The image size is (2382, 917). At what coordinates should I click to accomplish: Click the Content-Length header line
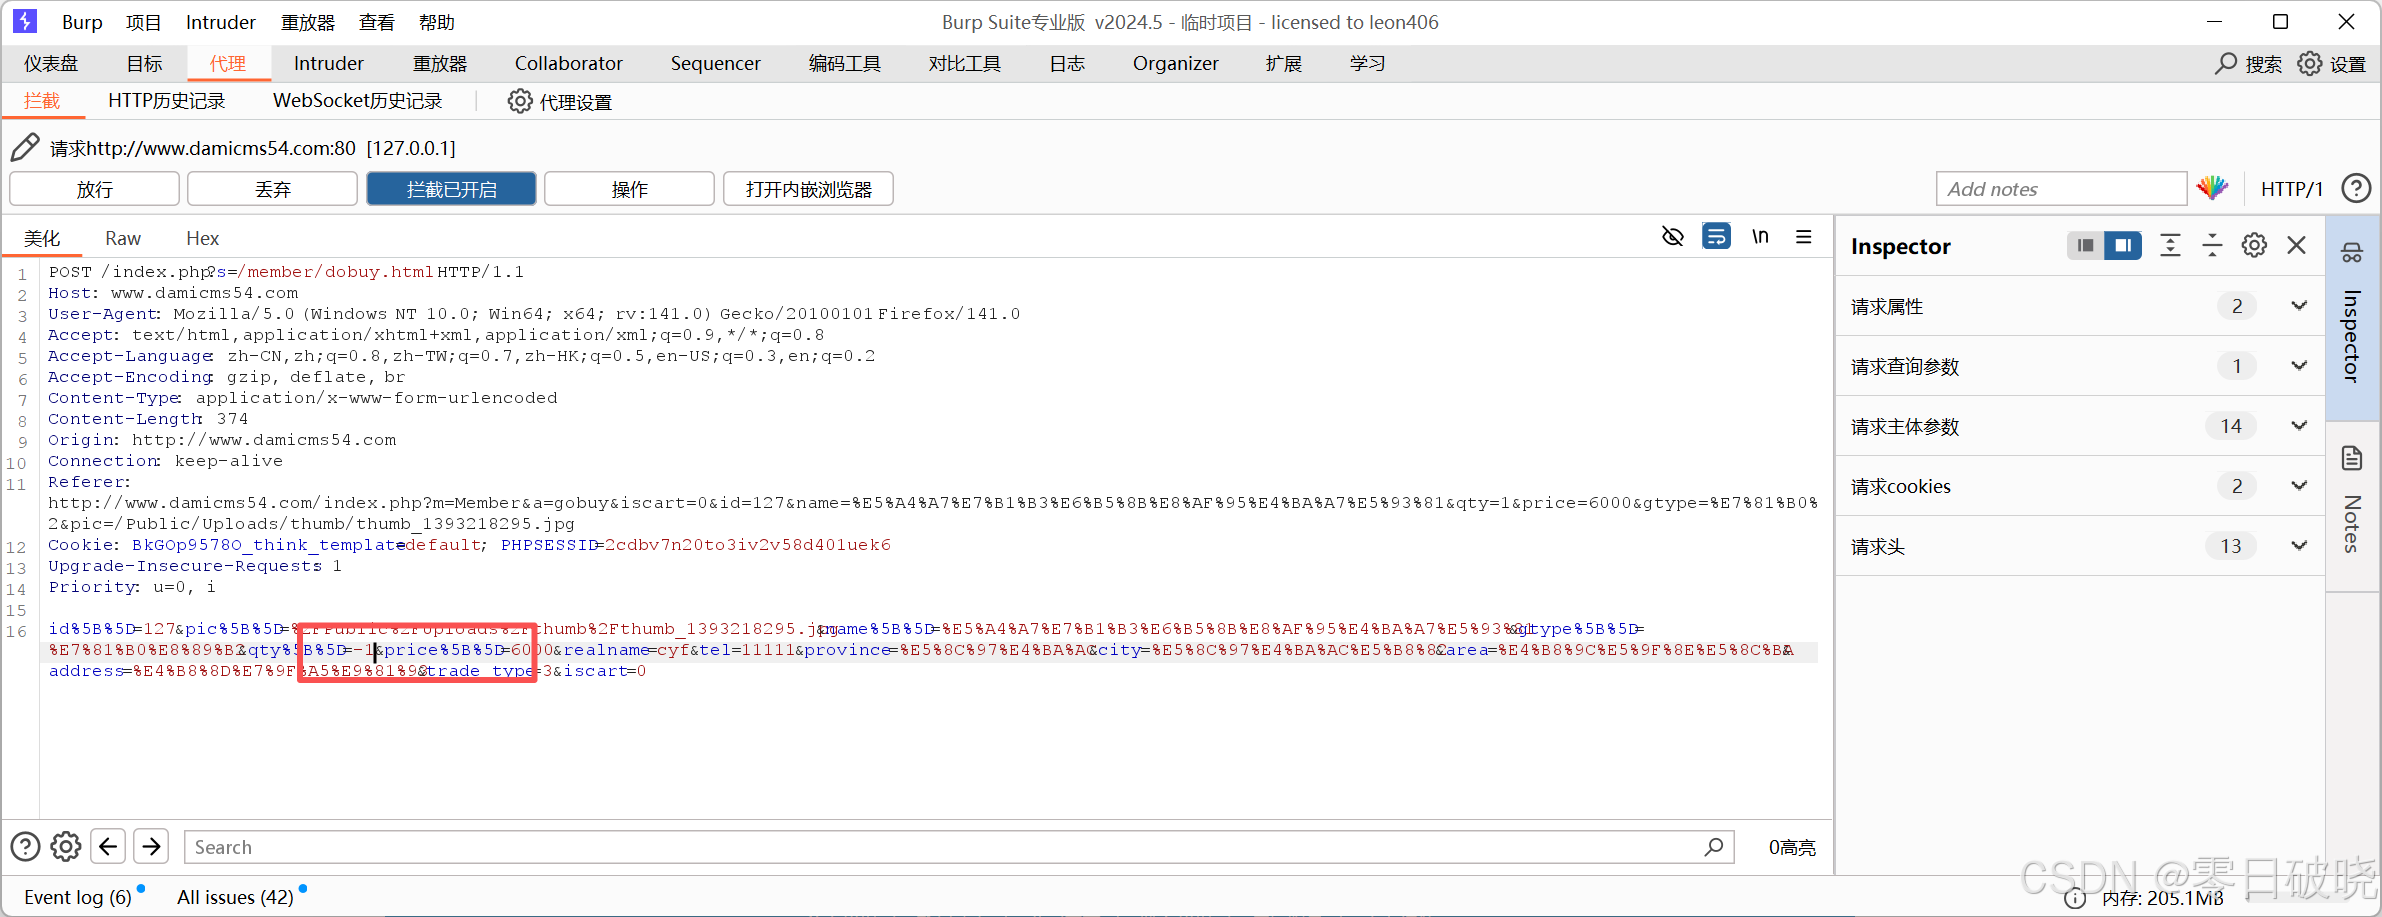point(148,419)
